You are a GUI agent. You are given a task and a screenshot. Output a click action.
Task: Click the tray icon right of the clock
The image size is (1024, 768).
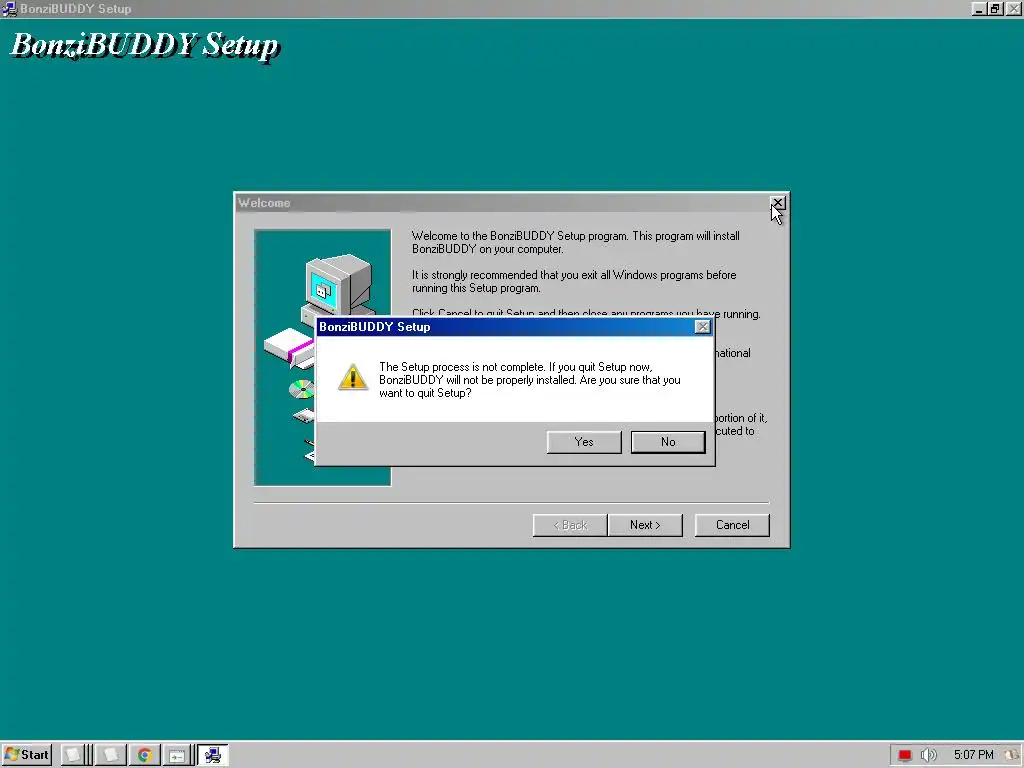pos(1012,755)
